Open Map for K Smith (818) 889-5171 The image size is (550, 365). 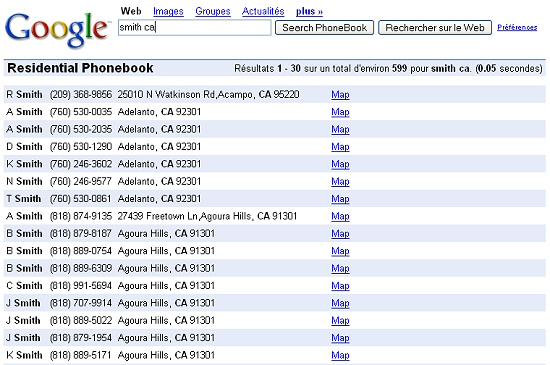[340, 355]
